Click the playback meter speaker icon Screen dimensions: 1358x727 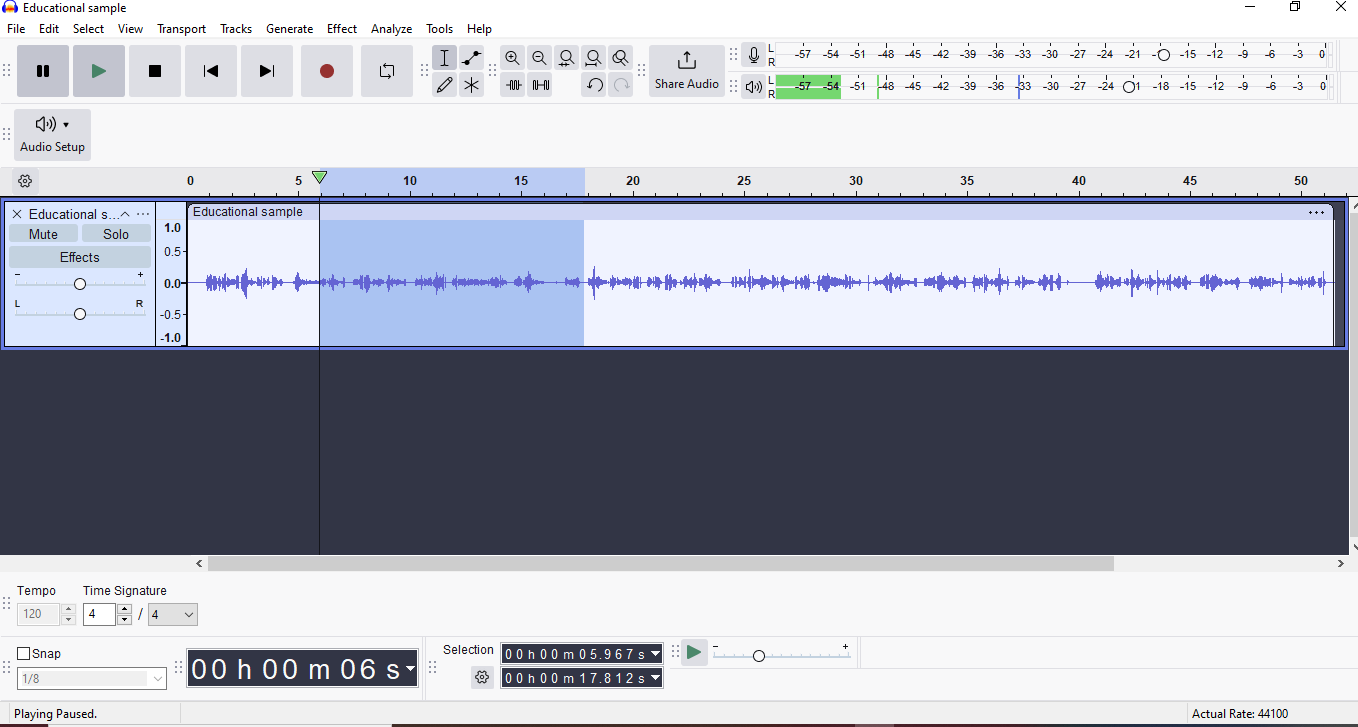754,87
